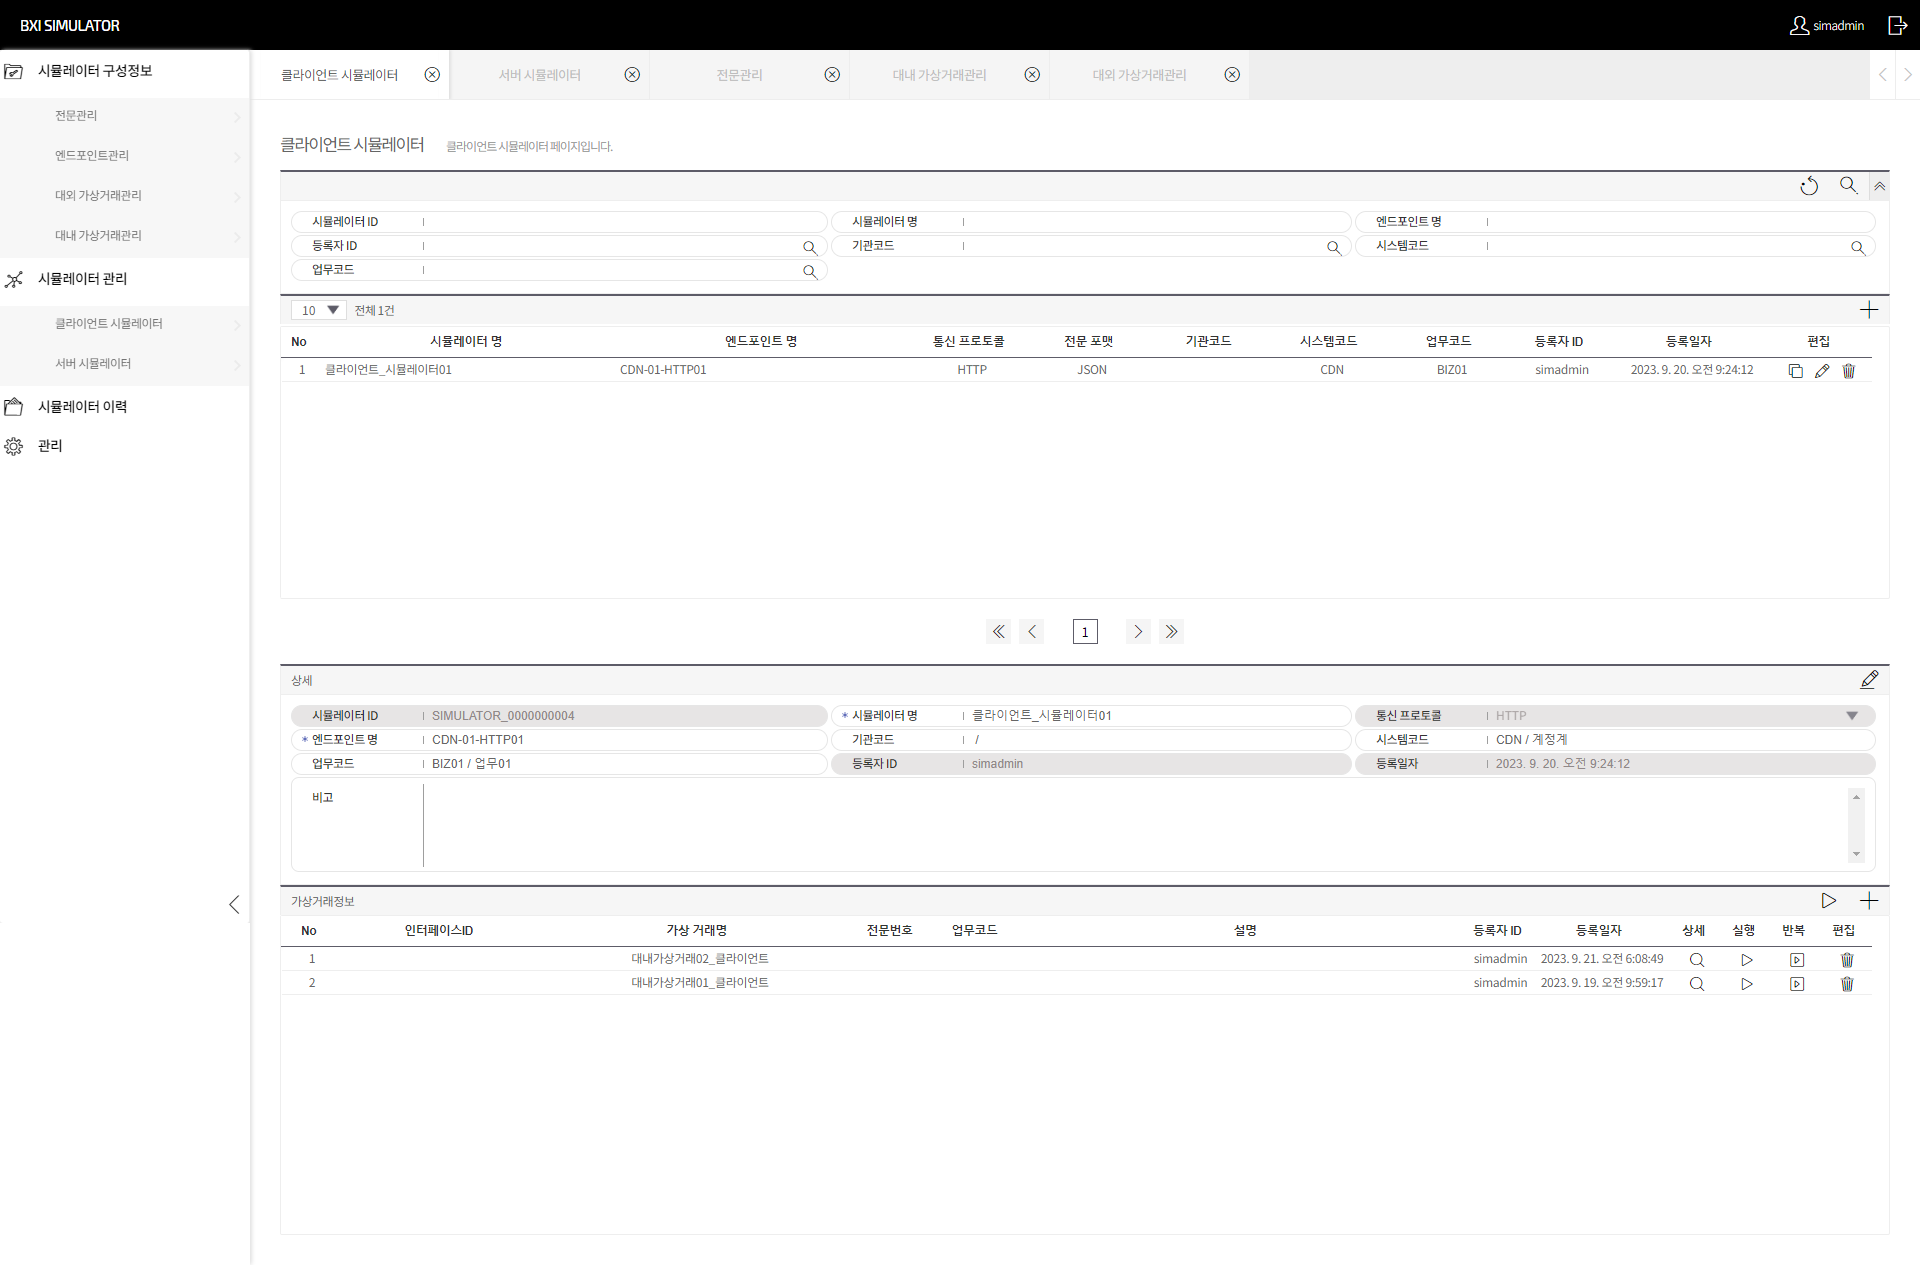The width and height of the screenshot is (1920, 1265).
Task: Open the simadmin user profile
Action: tap(1827, 25)
